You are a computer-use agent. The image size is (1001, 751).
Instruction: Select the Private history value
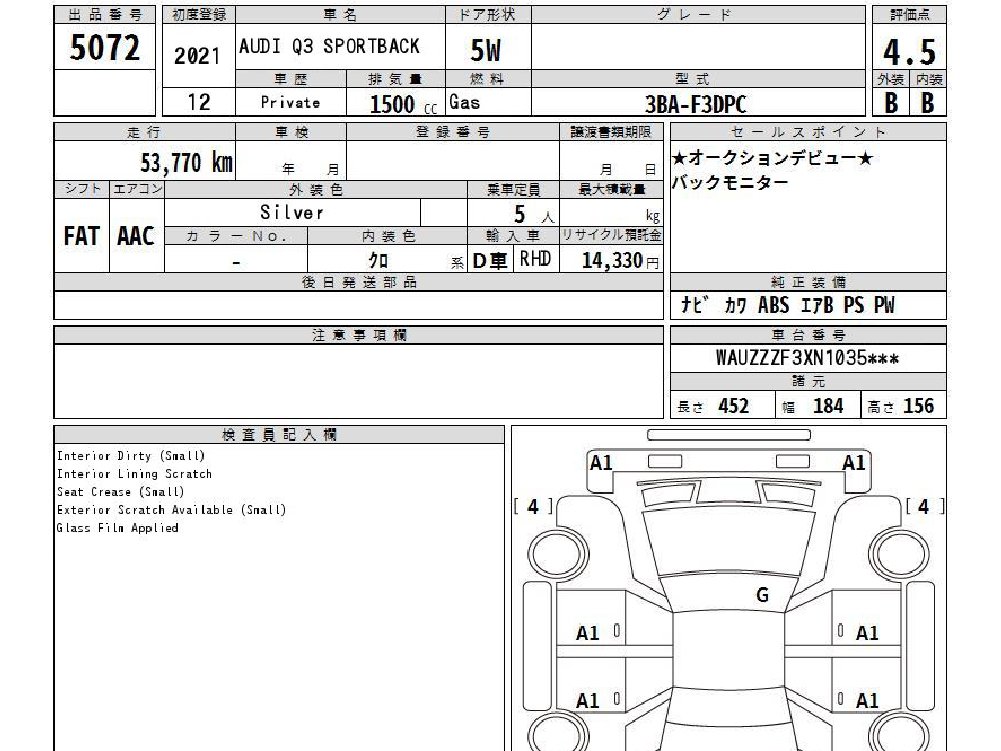[290, 102]
